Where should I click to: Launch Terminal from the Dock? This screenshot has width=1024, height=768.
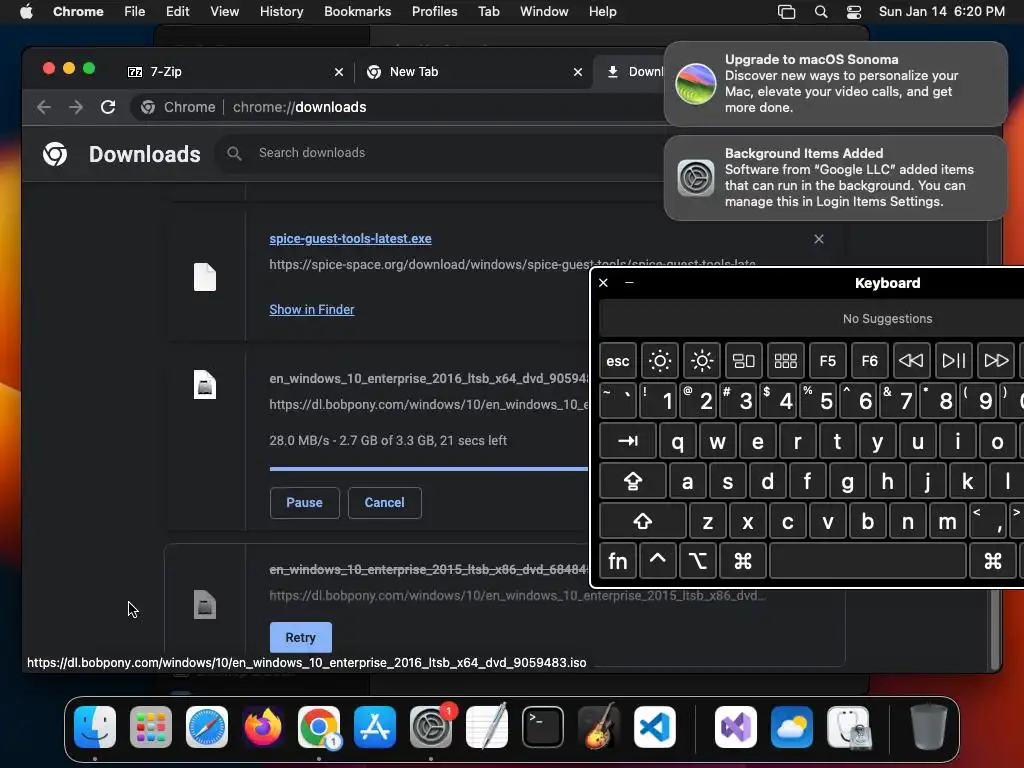543,727
